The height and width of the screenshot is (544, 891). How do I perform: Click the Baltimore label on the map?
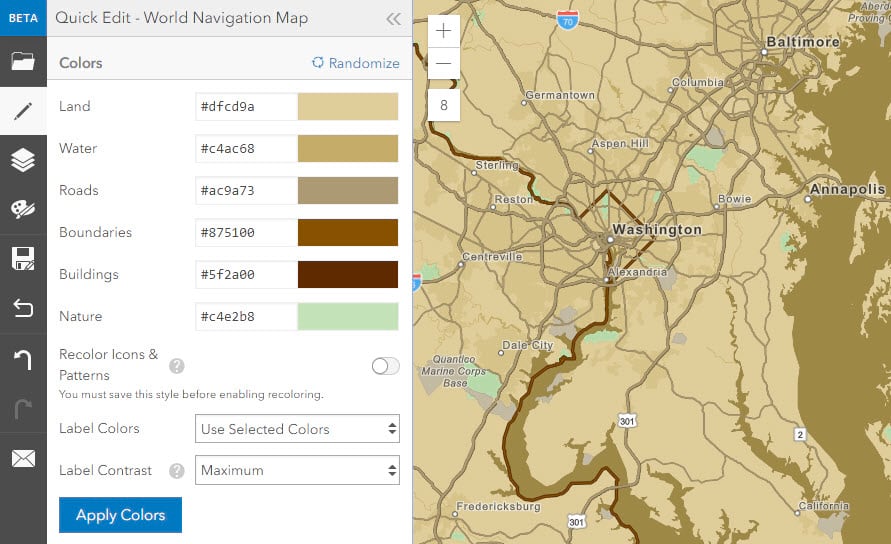tap(803, 41)
